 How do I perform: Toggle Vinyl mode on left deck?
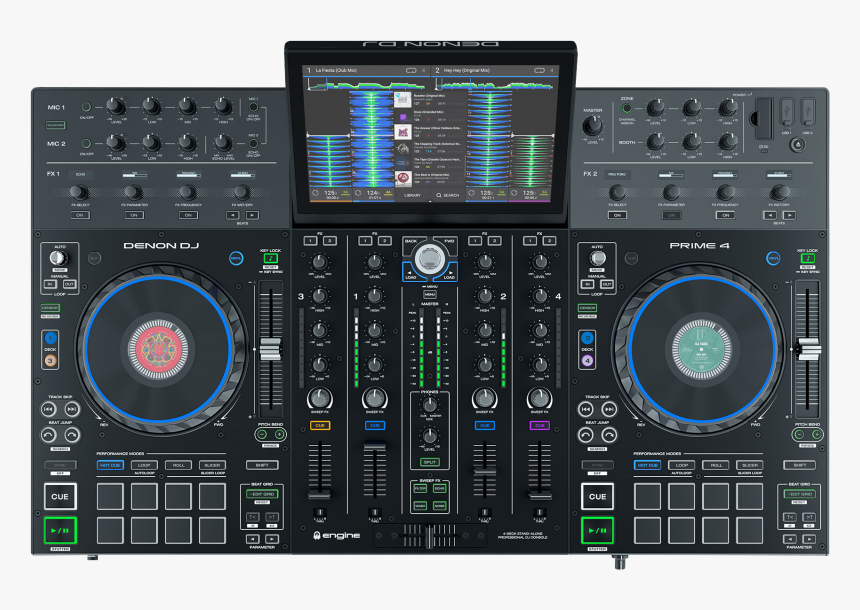[236, 258]
